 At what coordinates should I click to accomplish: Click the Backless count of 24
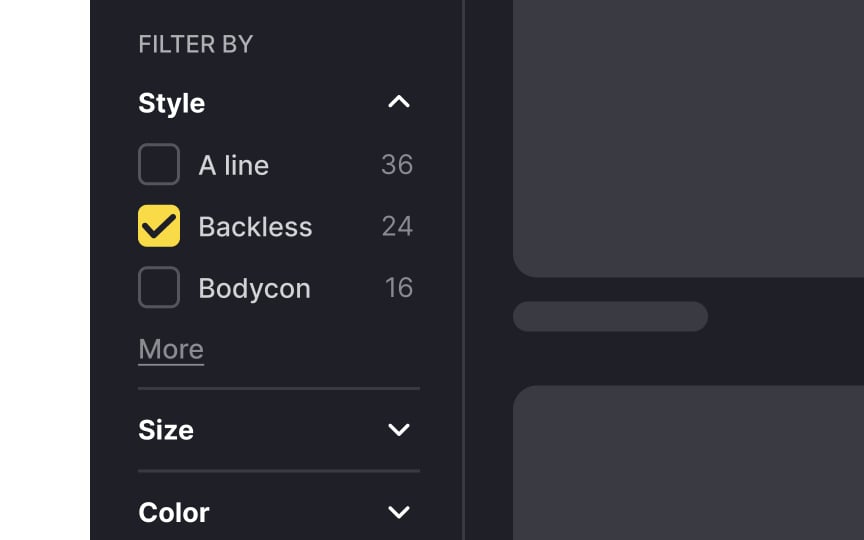(x=397, y=226)
